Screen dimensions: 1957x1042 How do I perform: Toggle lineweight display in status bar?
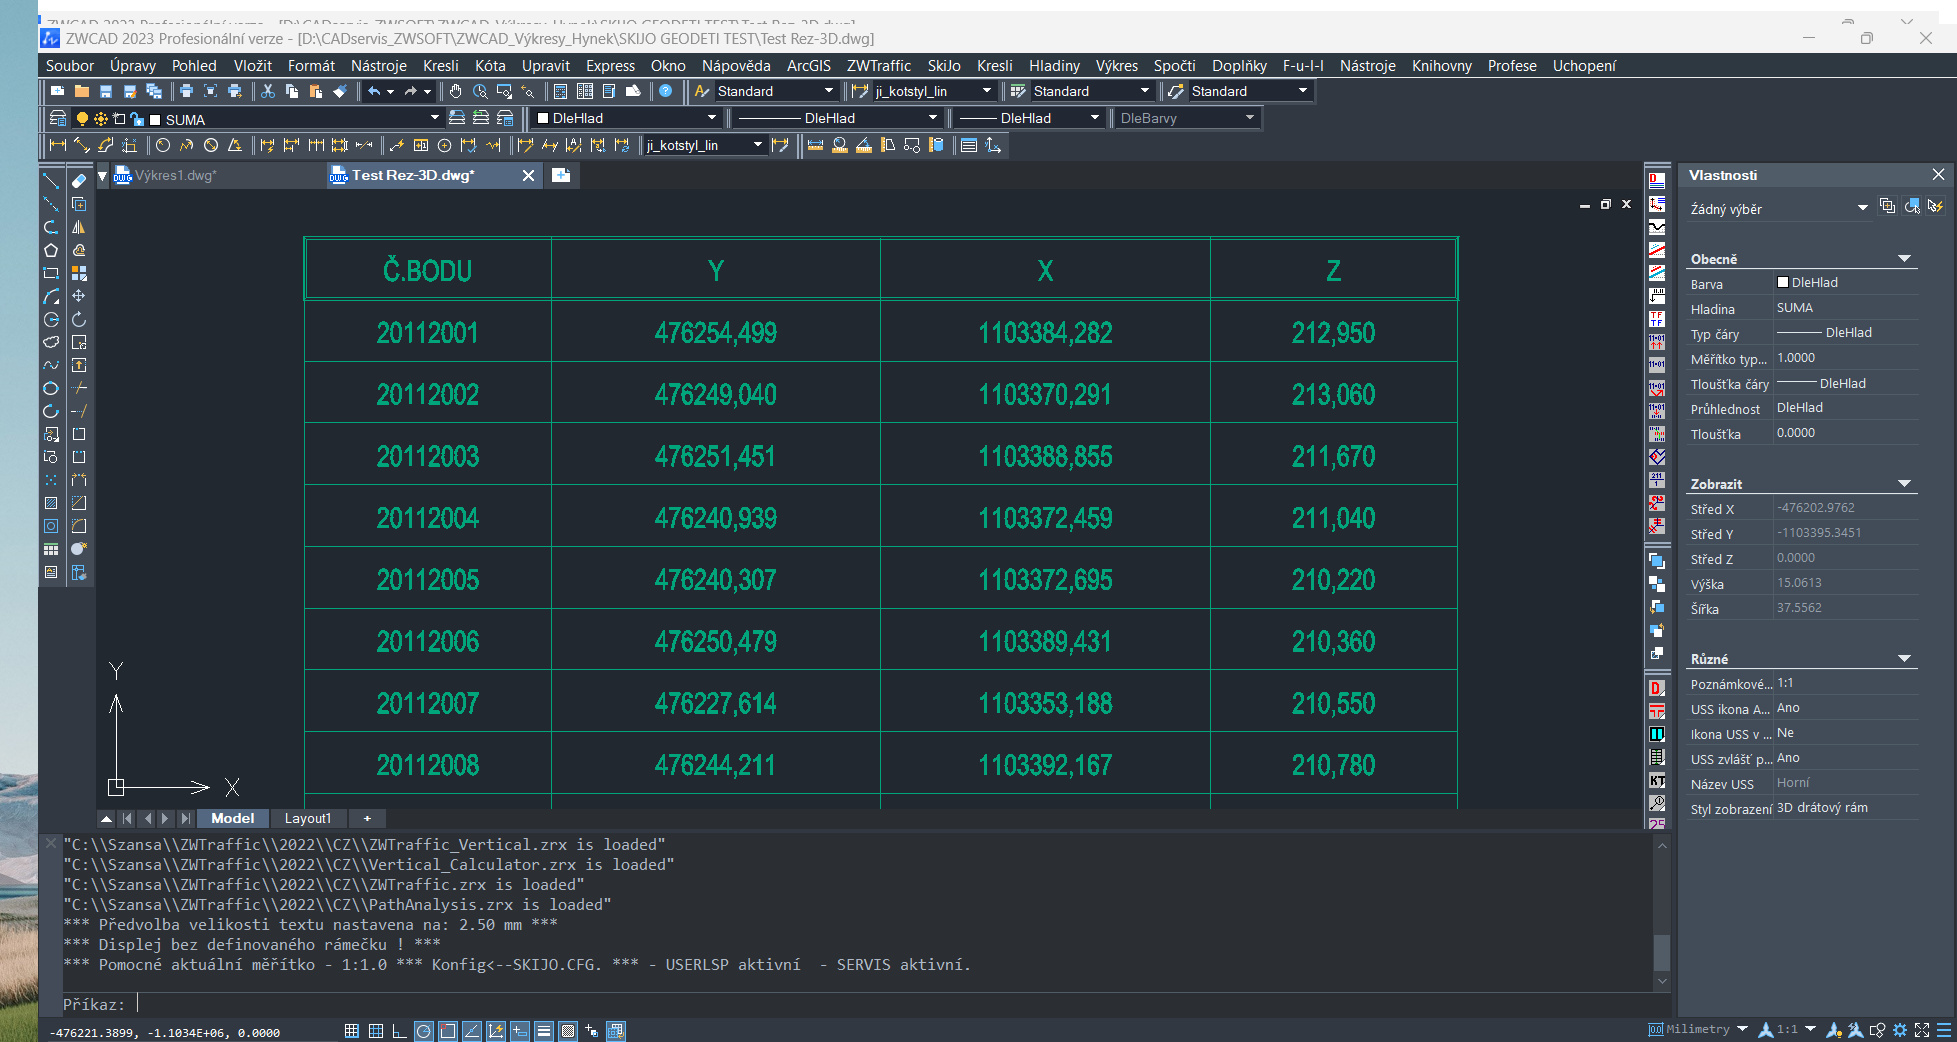(544, 1031)
